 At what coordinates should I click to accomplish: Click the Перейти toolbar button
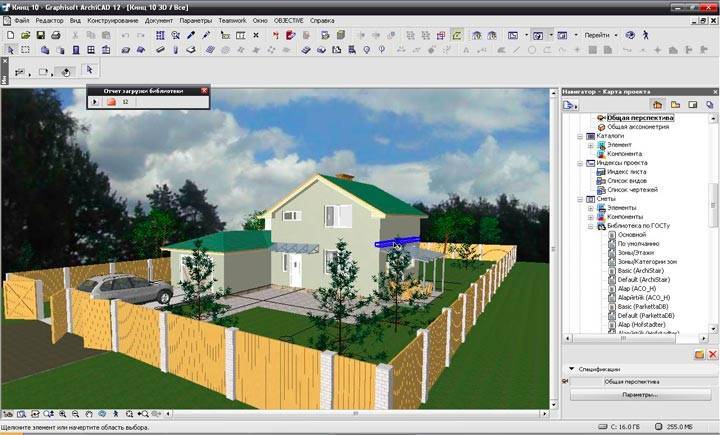[x=596, y=35]
